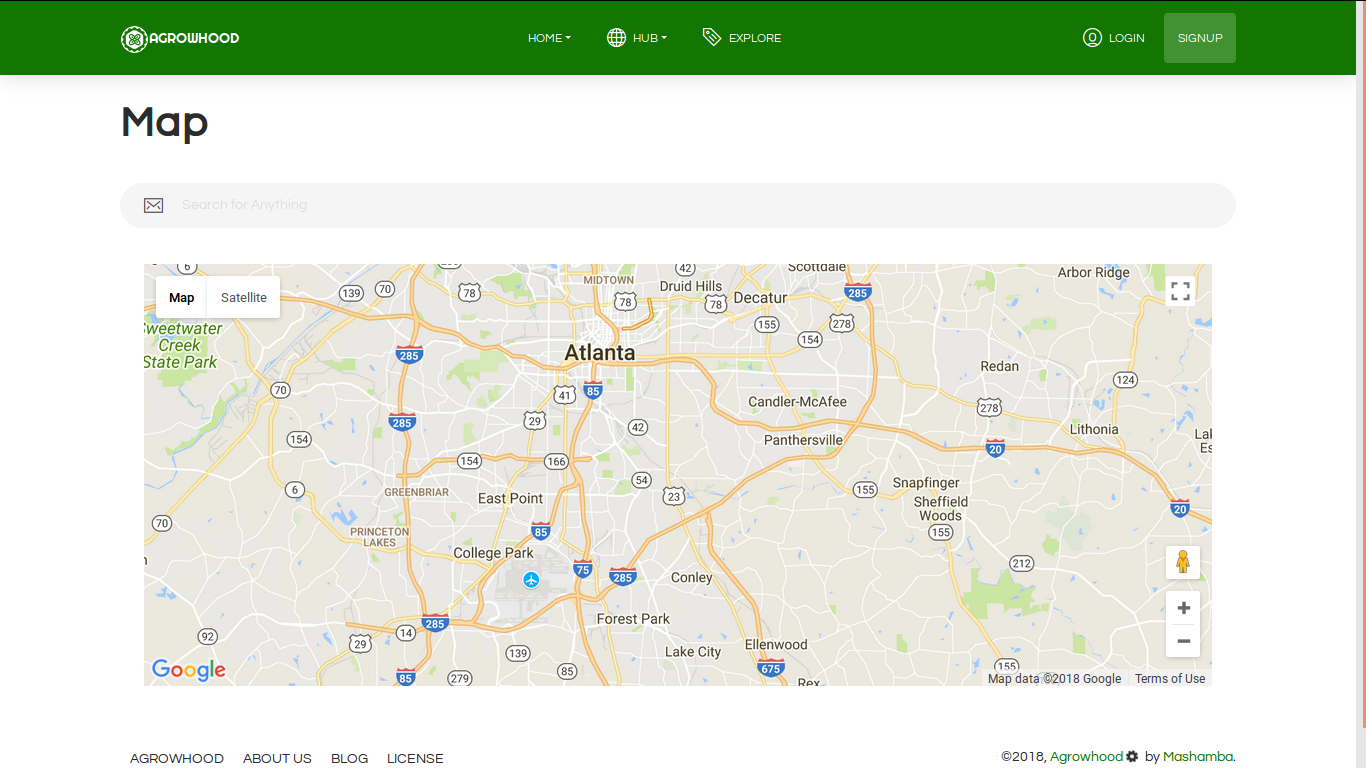Toggle fullscreen map view
The width and height of the screenshot is (1366, 768).
pos(1180,291)
